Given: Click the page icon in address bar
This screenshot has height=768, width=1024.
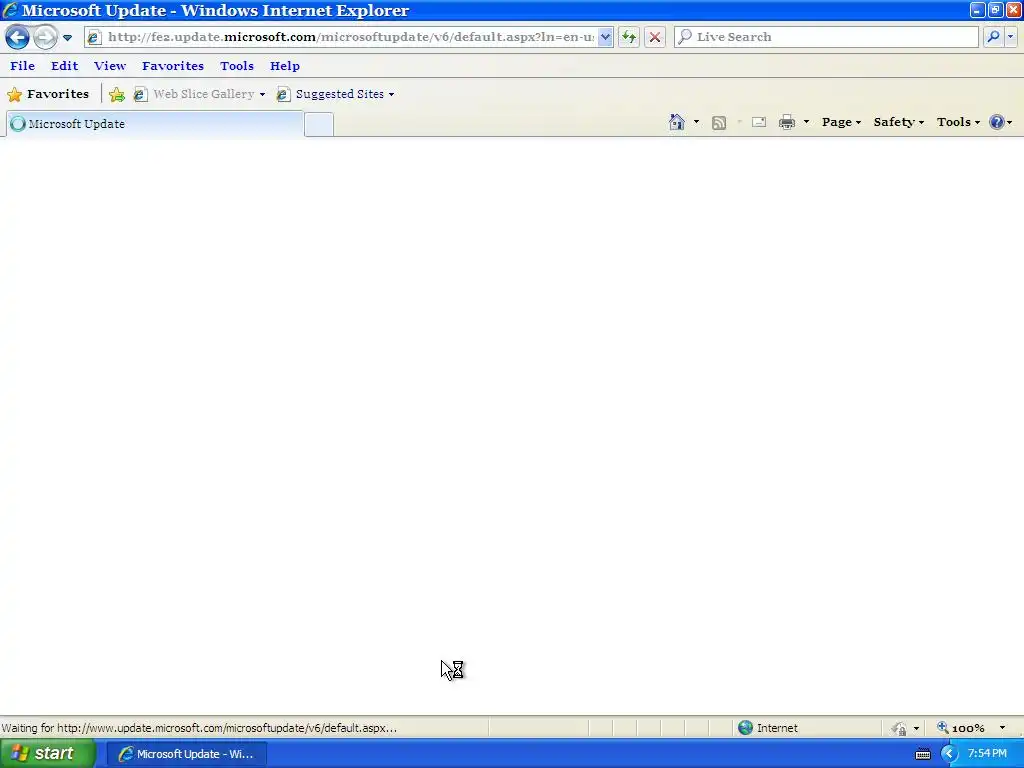Looking at the screenshot, I should (94, 37).
